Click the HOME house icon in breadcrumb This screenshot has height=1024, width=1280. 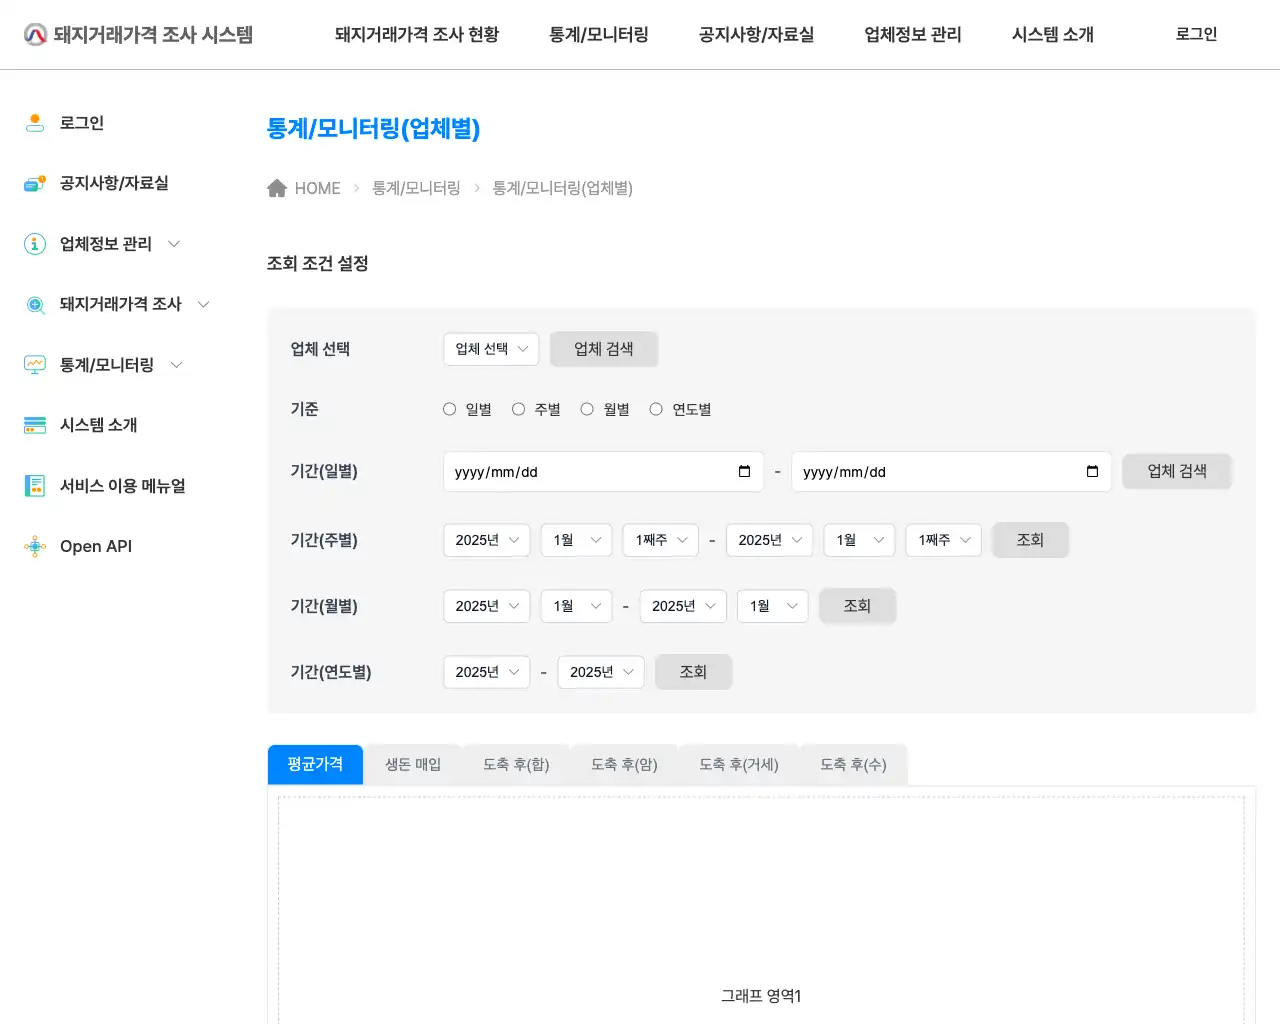(277, 187)
